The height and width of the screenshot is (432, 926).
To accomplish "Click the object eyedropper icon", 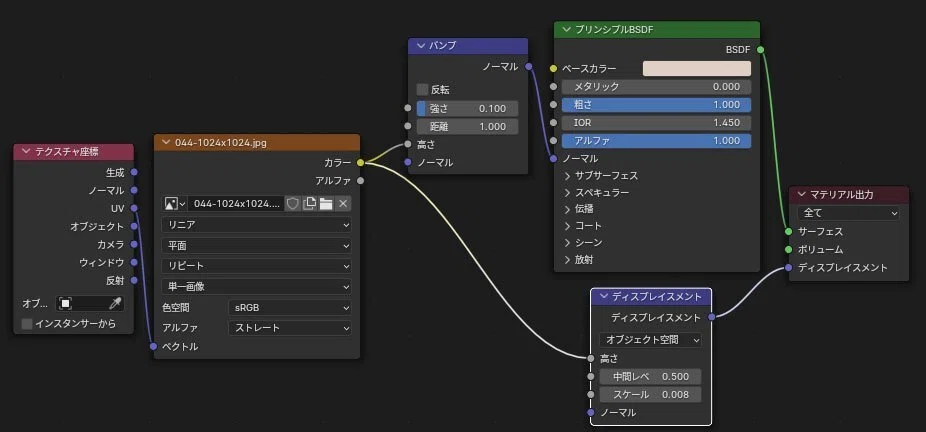I will [115, 303].
